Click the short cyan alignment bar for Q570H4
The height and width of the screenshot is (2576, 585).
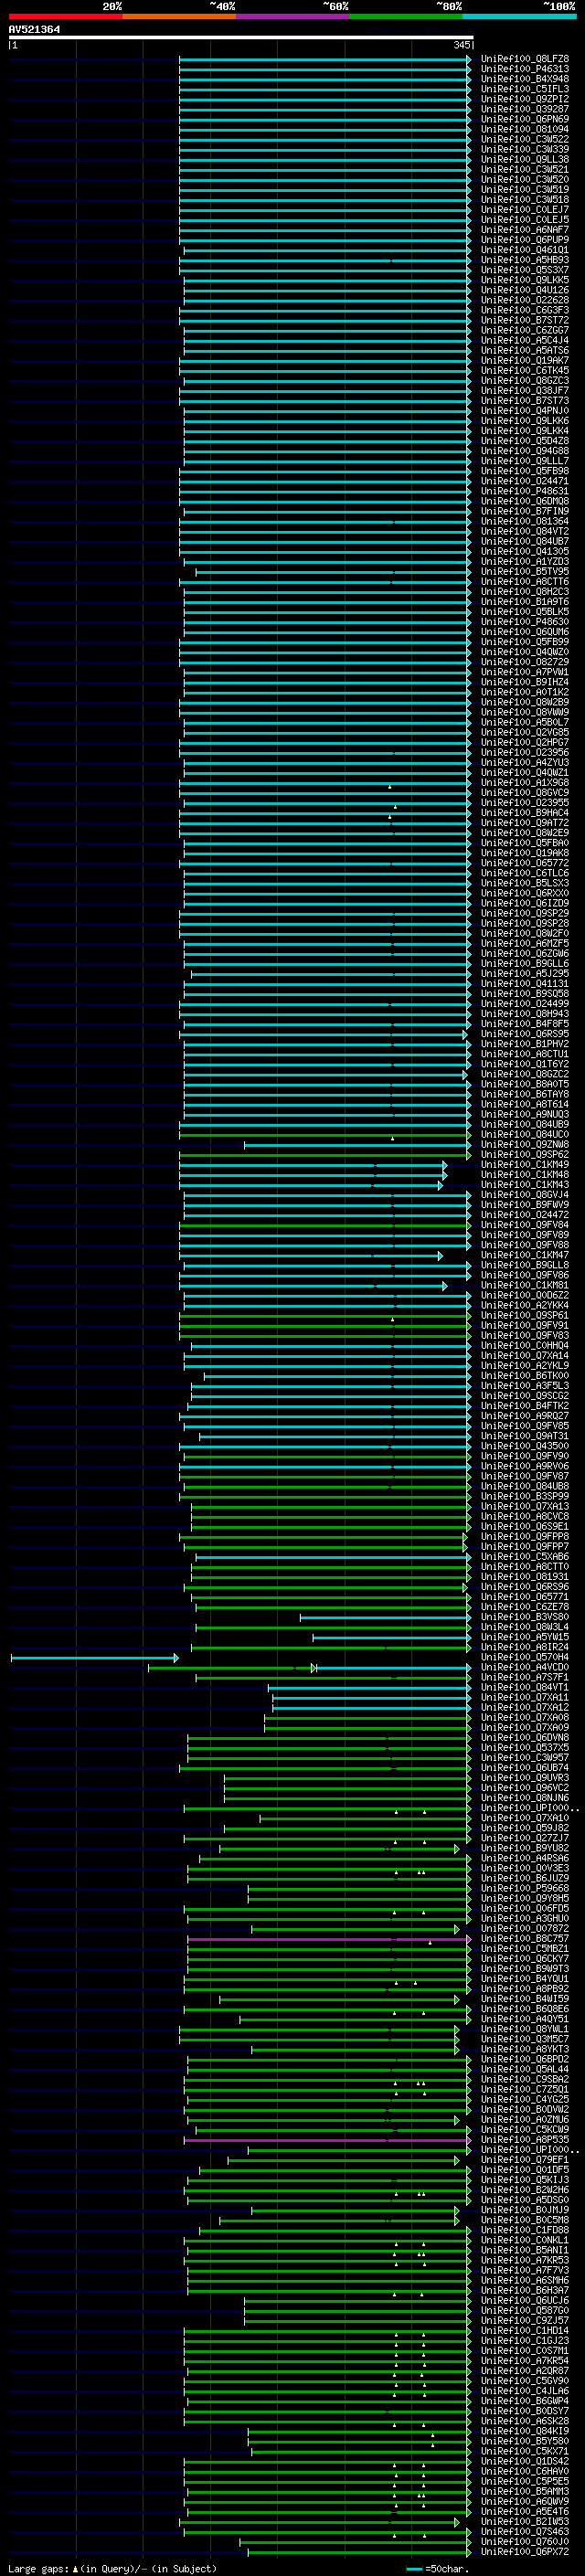point(95,1658)
